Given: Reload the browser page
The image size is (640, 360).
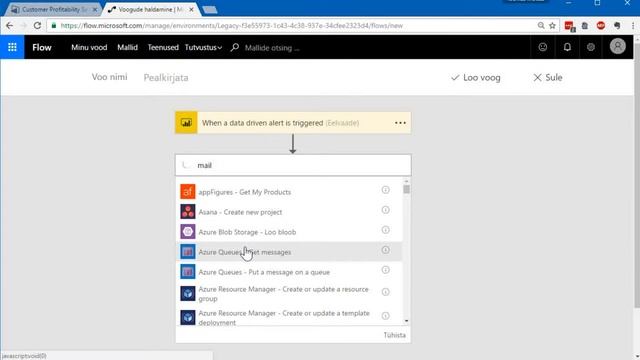Looking at the screenshot, I should click(x=37, y=25).
